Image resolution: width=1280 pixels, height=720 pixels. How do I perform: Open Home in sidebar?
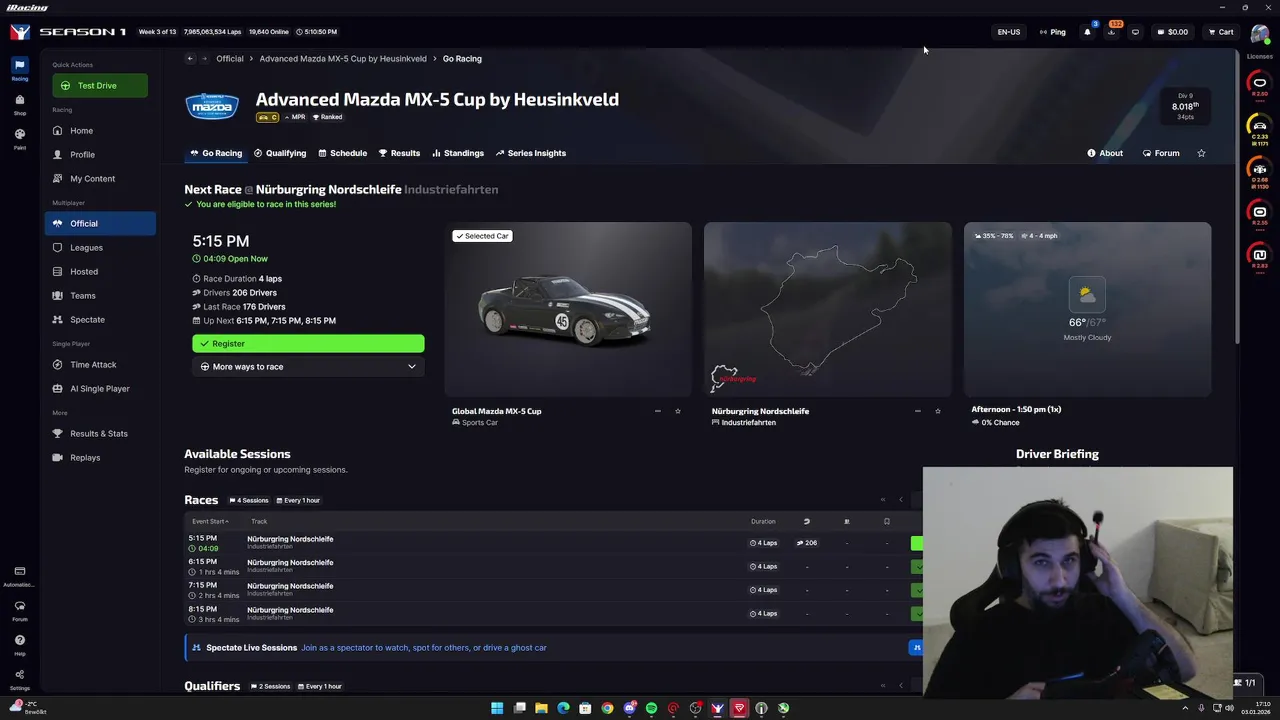click(100, 131)
